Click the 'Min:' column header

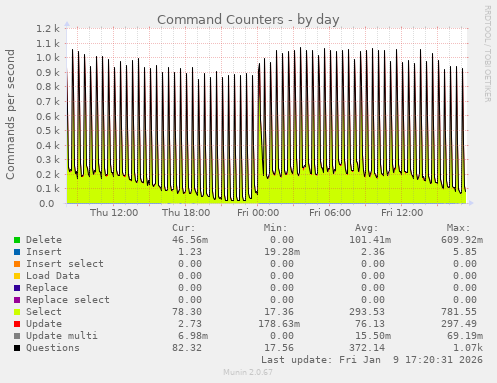[275, 228]
